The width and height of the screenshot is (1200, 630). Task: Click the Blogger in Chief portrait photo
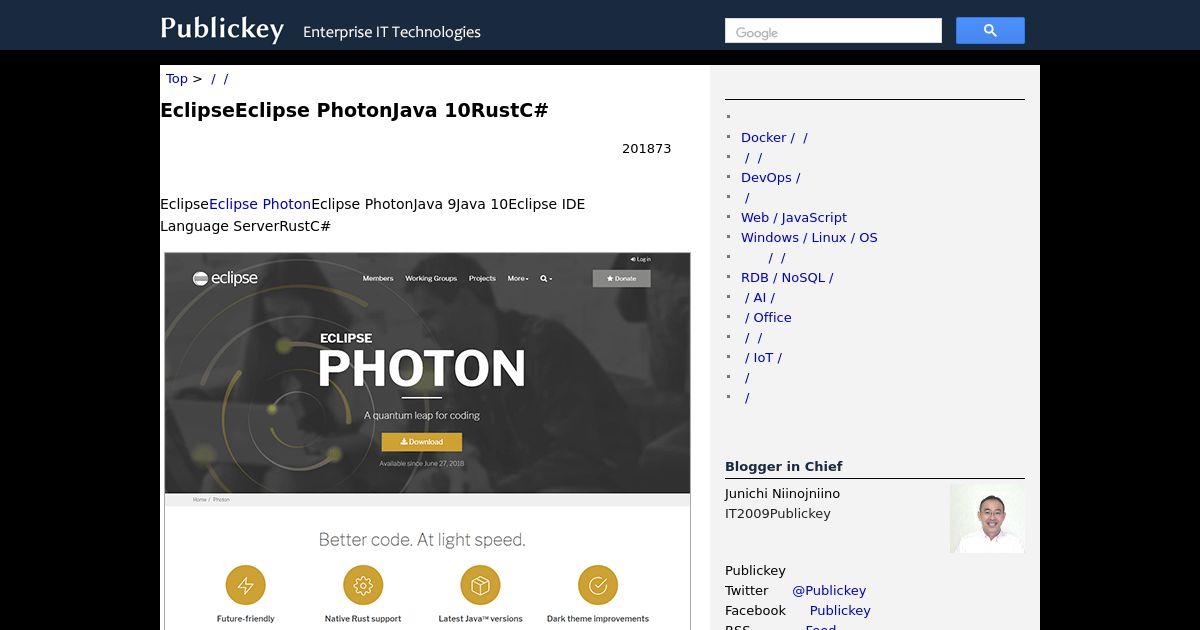pyautogui.click(x=987, y=518)
